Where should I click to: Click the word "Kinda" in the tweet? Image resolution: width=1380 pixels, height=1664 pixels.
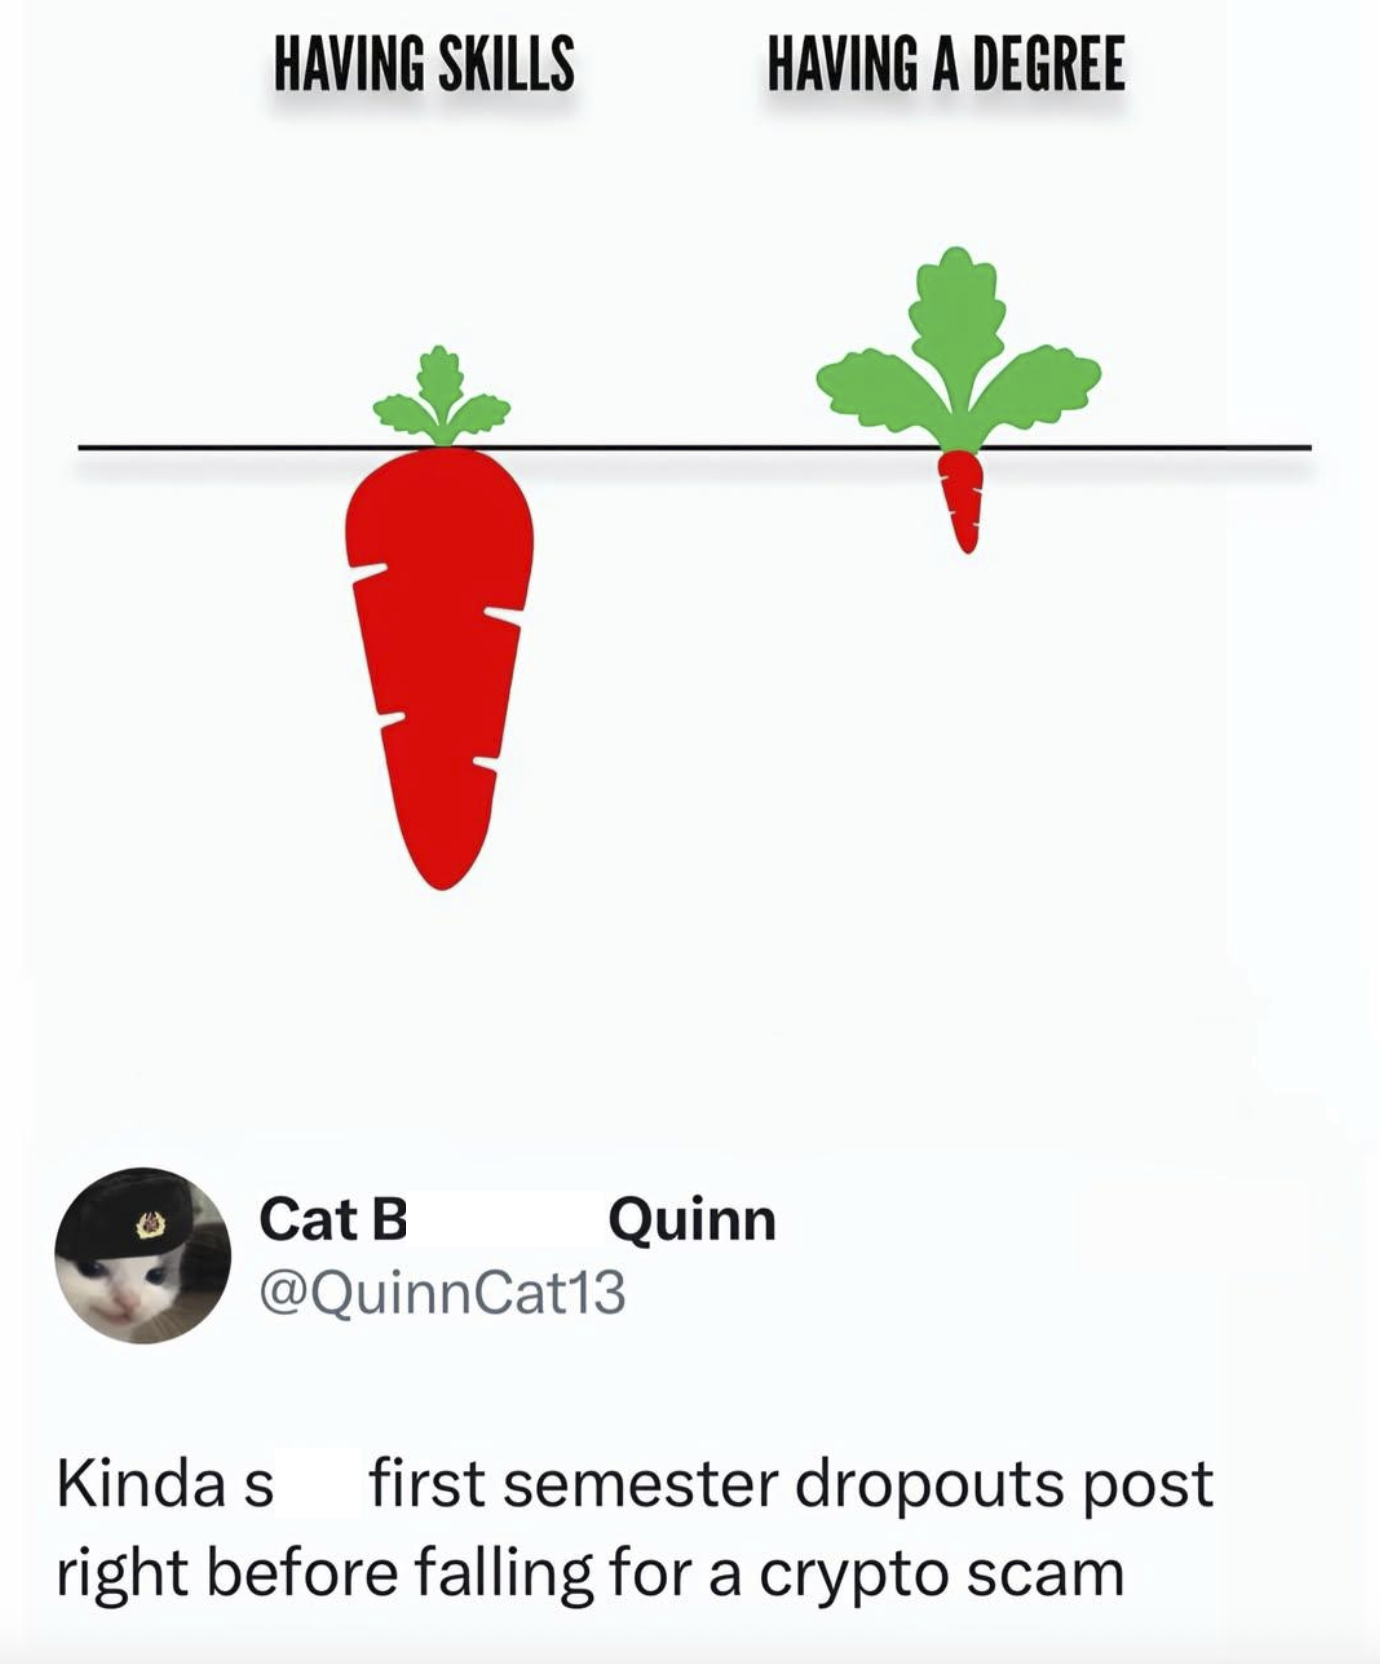click(139, 1483)
